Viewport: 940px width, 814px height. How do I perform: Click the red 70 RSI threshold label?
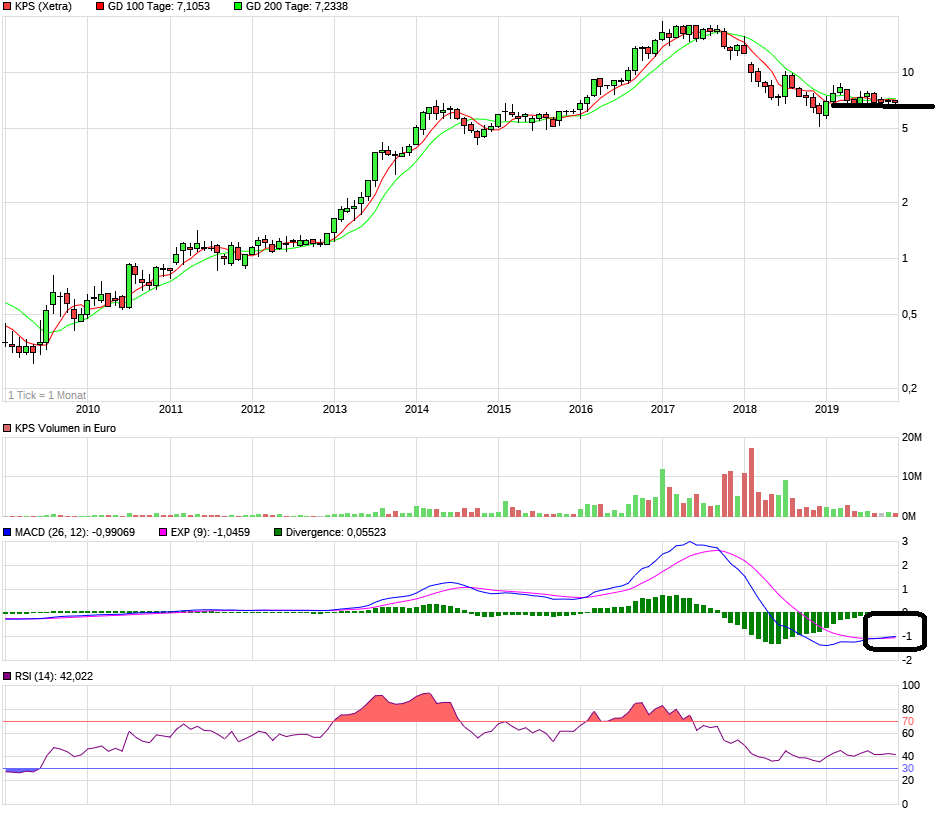(908, 722)
